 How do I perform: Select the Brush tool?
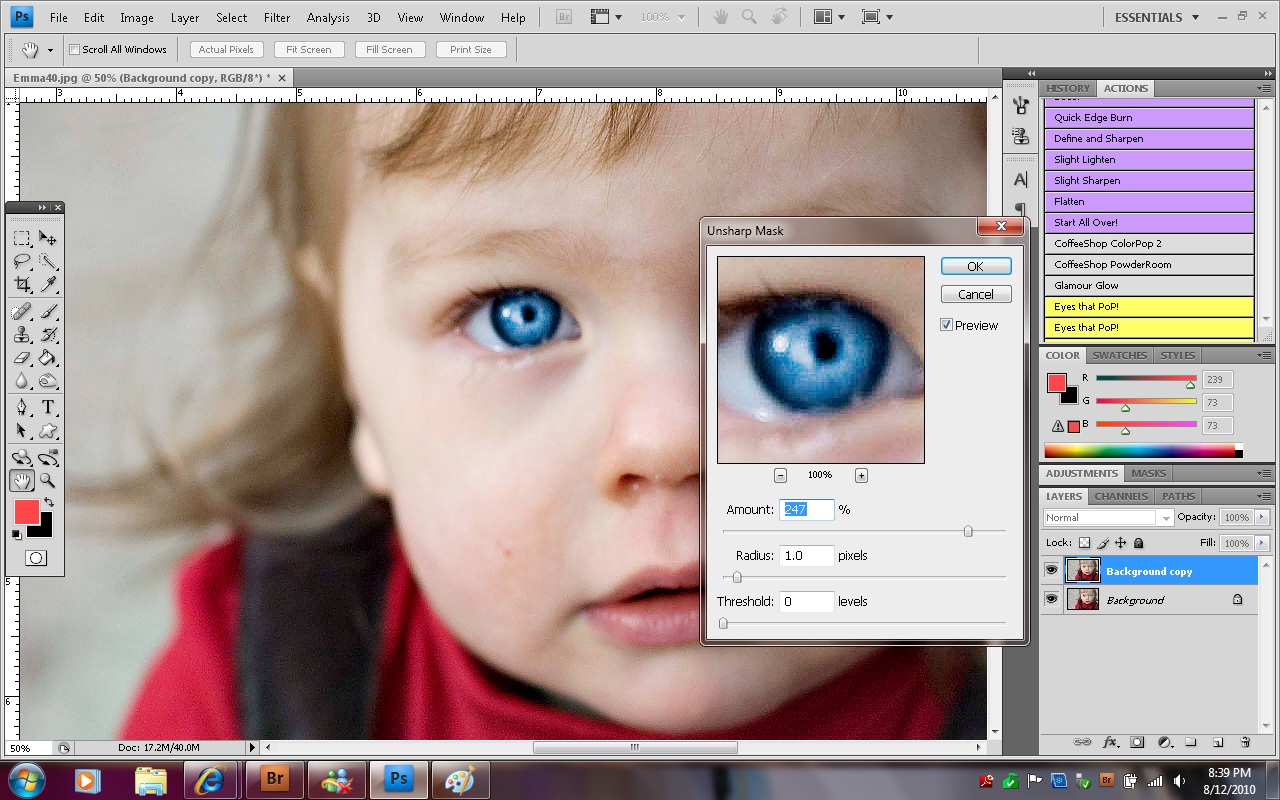coord(47,311)
